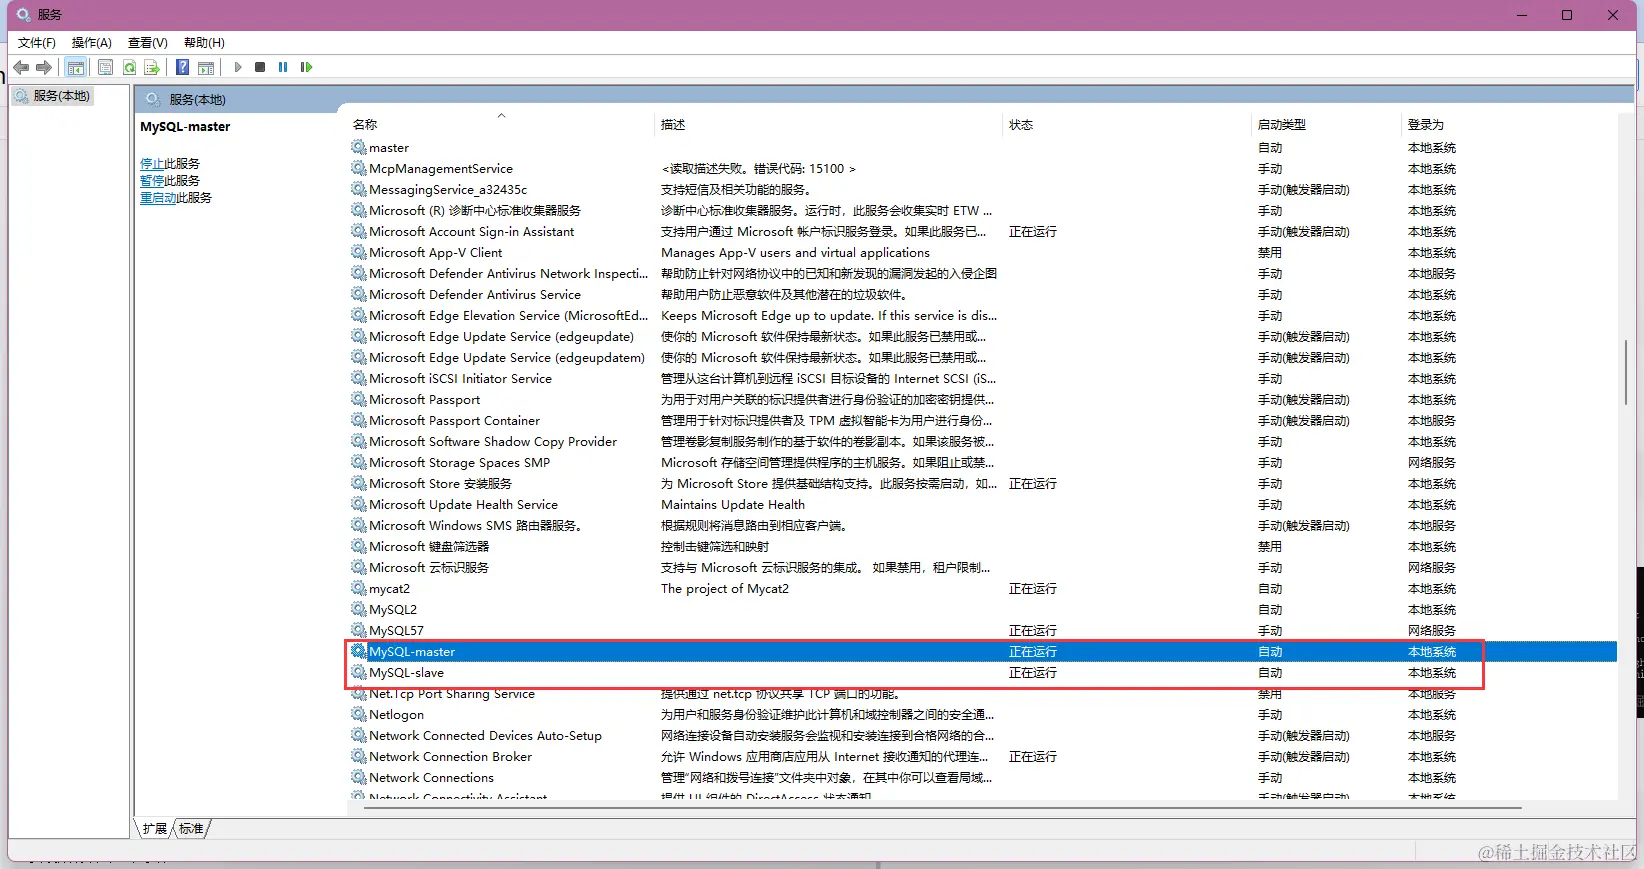
Task: Click the 重启动 link to restart this service
Action: [158, 197]
